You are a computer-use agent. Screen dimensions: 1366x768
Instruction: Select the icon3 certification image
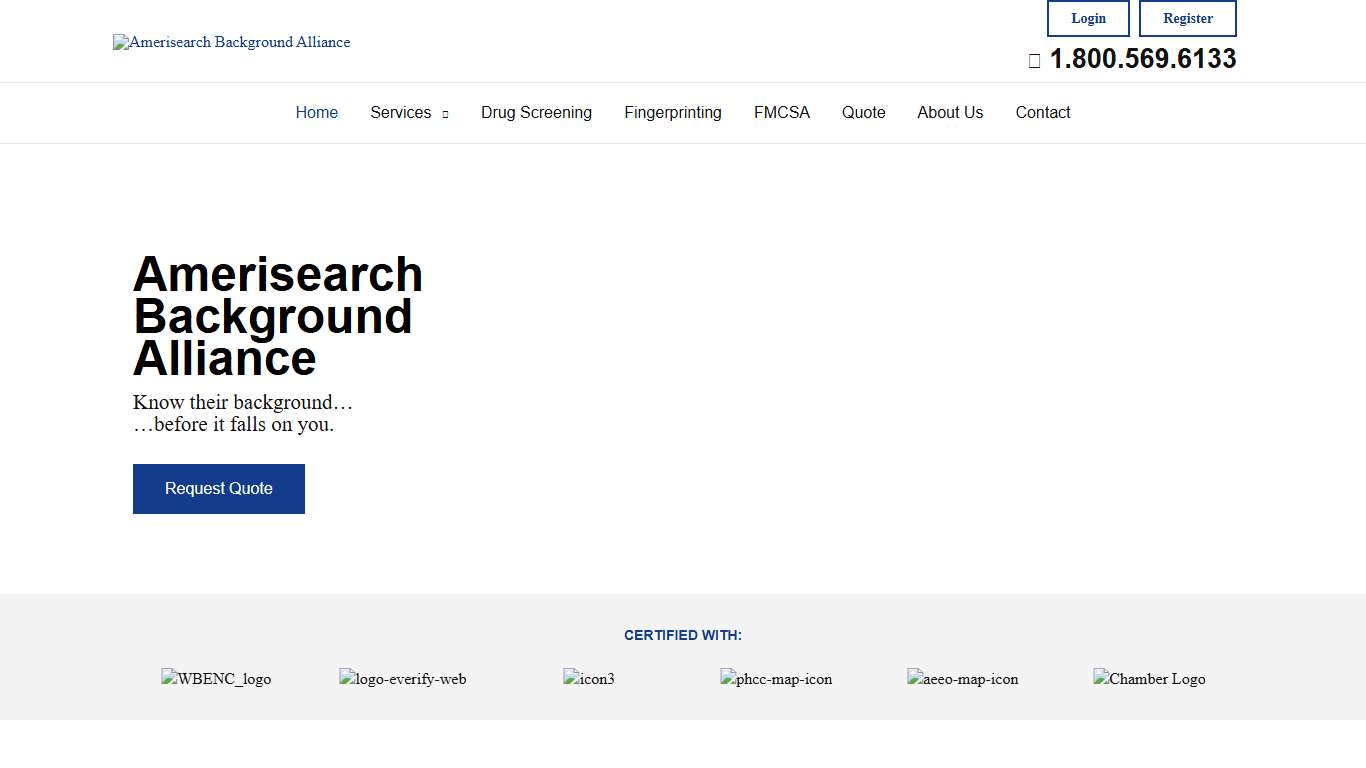click(x=589, y=678)
